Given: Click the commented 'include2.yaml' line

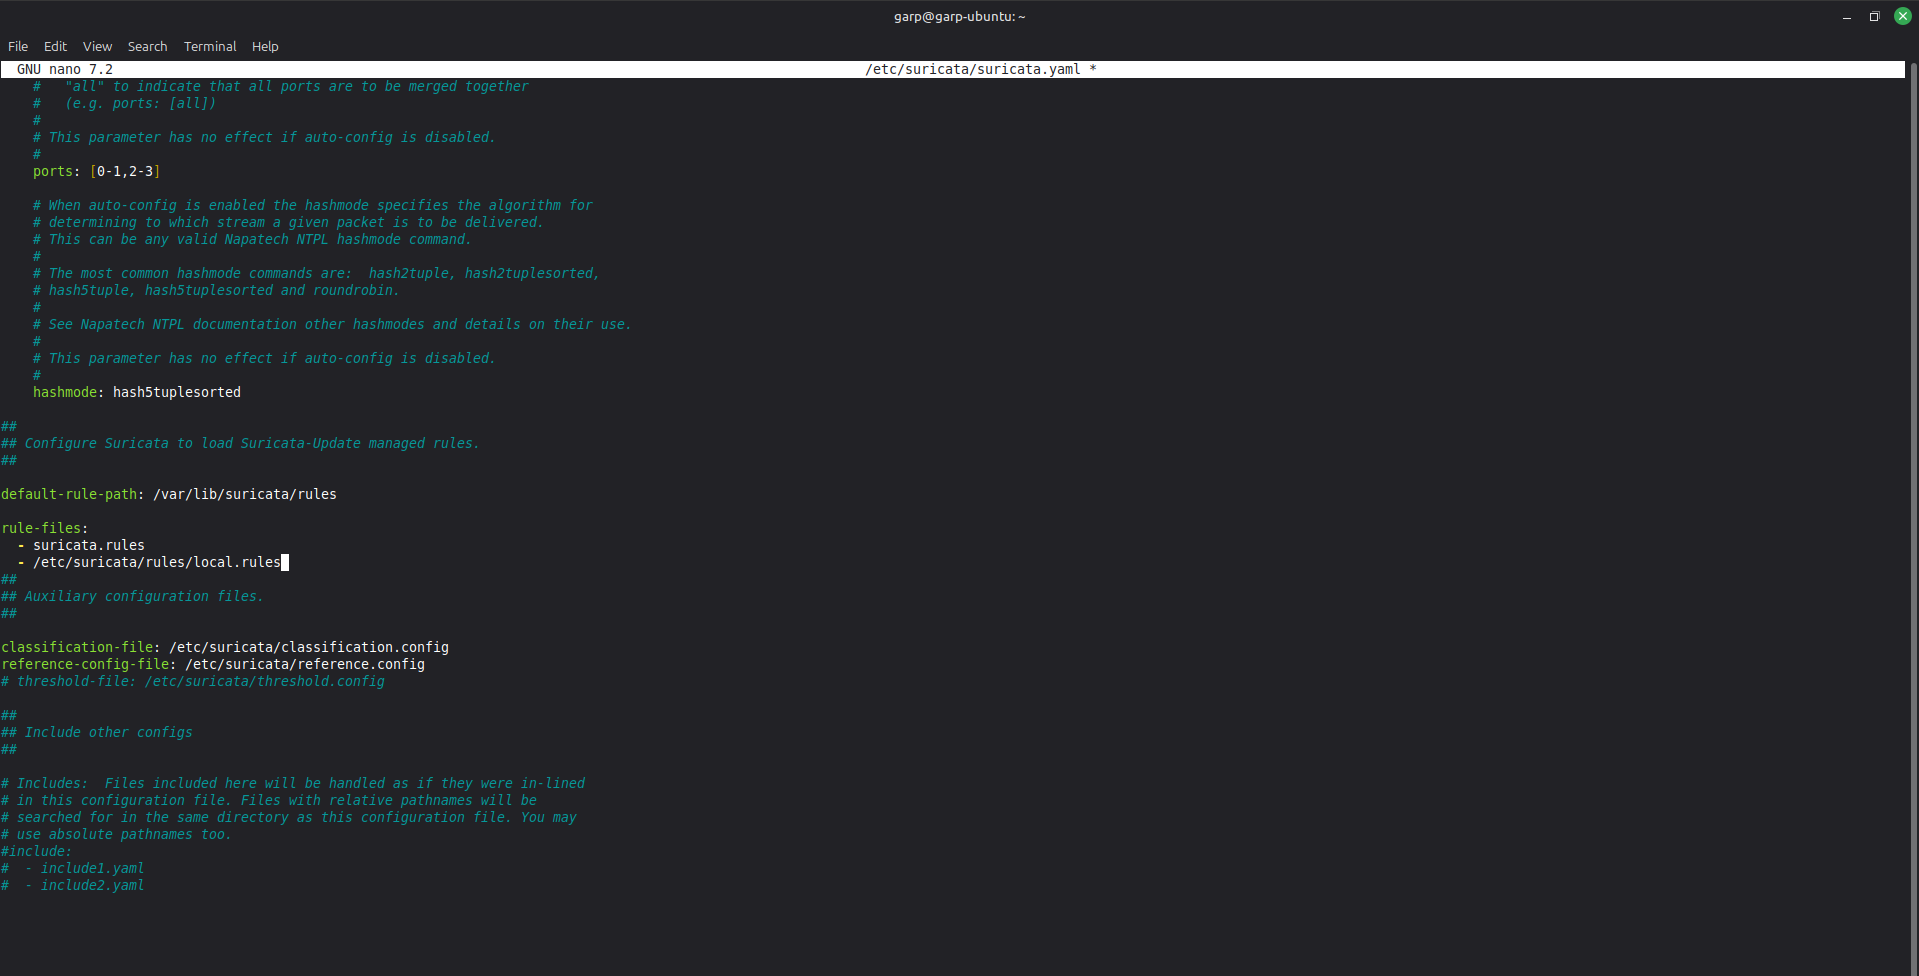Looking at the screenshot, I should point(73,886).
